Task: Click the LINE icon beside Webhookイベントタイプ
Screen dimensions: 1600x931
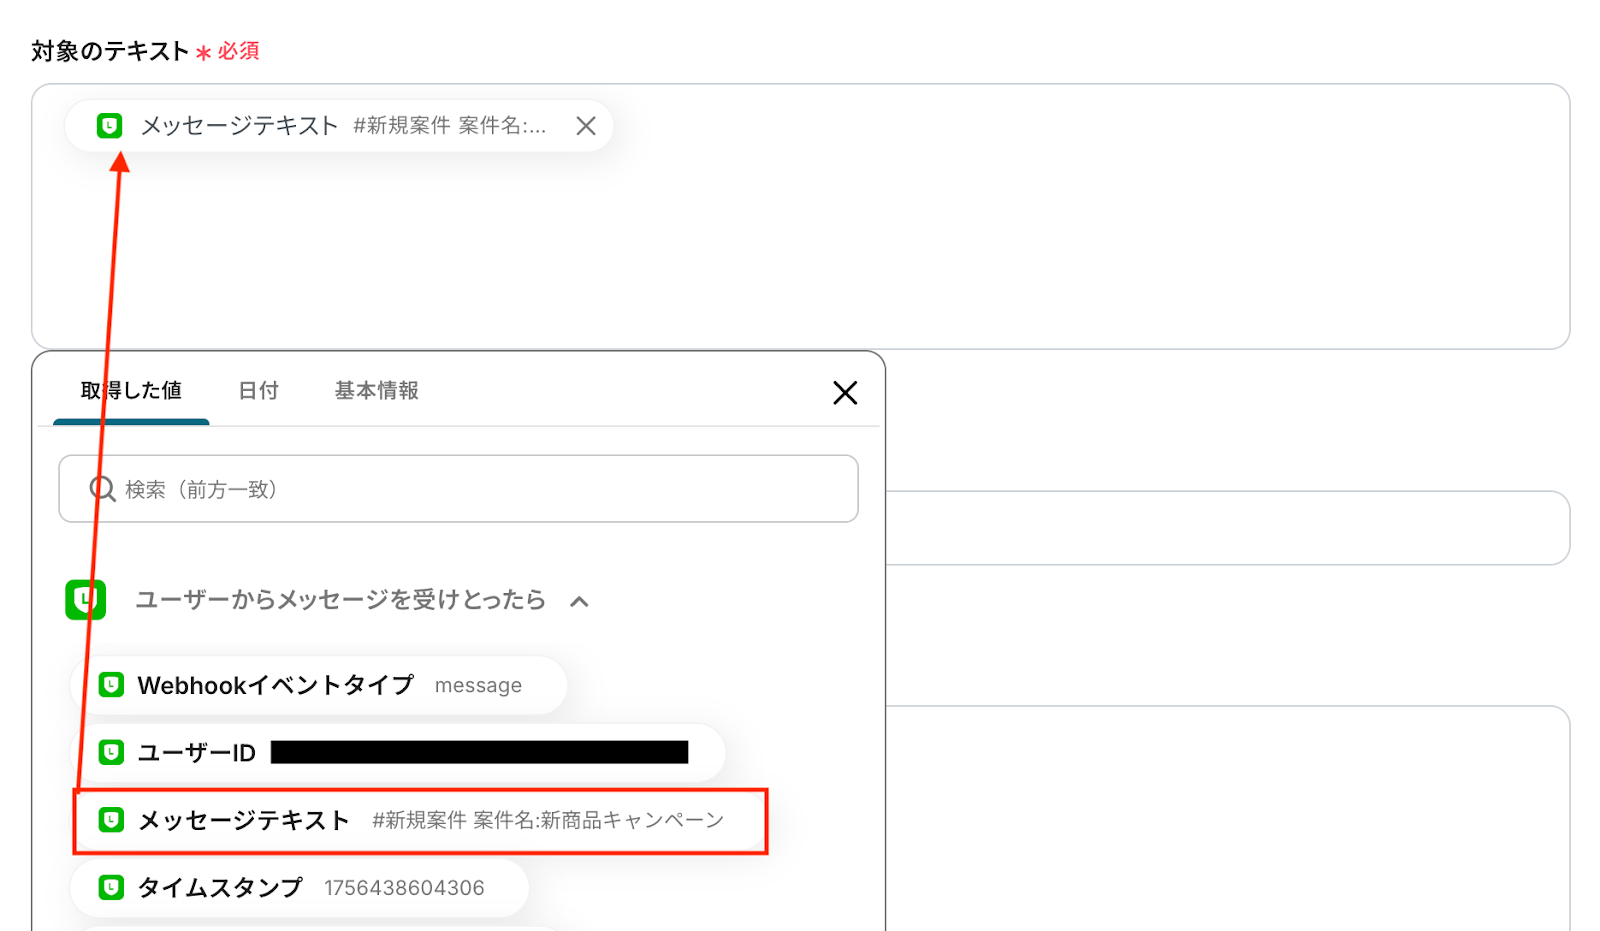Action: point(111,685)
